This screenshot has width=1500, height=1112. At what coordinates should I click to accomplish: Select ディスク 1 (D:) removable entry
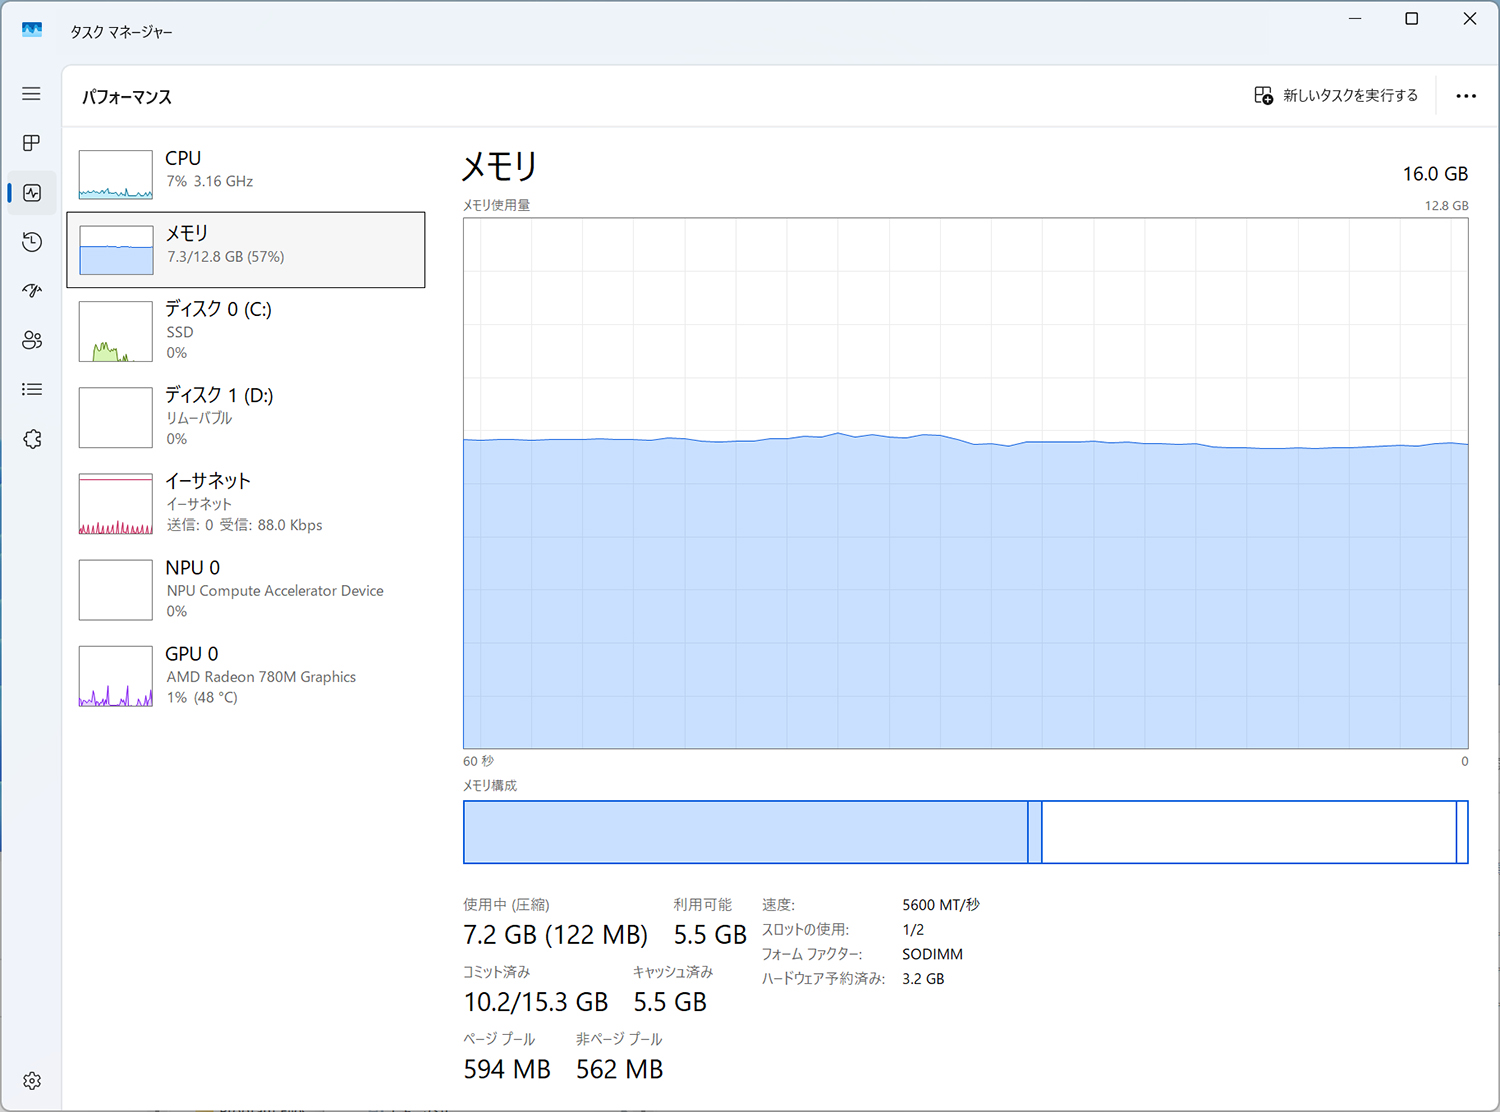pos(245,416)
